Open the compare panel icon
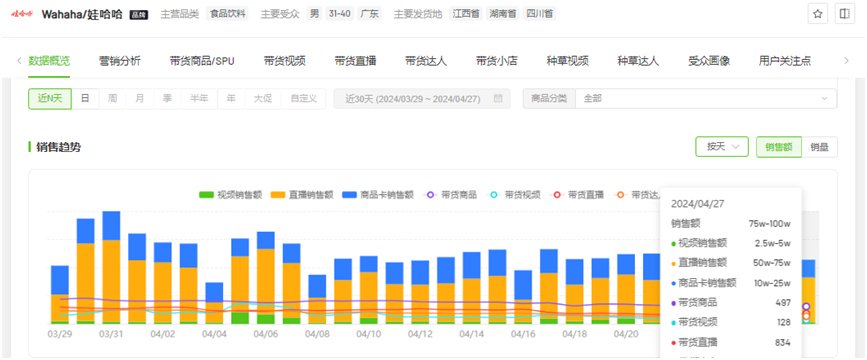Screen dimensions: 867x360 [844, 14]
